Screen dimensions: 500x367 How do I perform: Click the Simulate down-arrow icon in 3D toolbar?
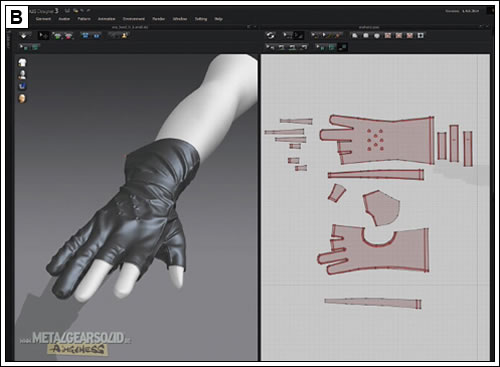click(x=24, y=35)
